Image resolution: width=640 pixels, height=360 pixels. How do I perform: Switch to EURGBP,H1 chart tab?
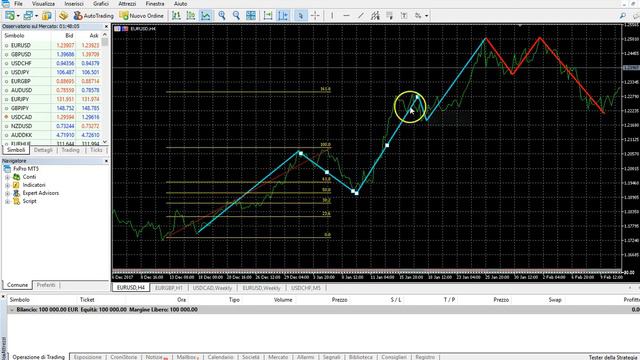169,288
